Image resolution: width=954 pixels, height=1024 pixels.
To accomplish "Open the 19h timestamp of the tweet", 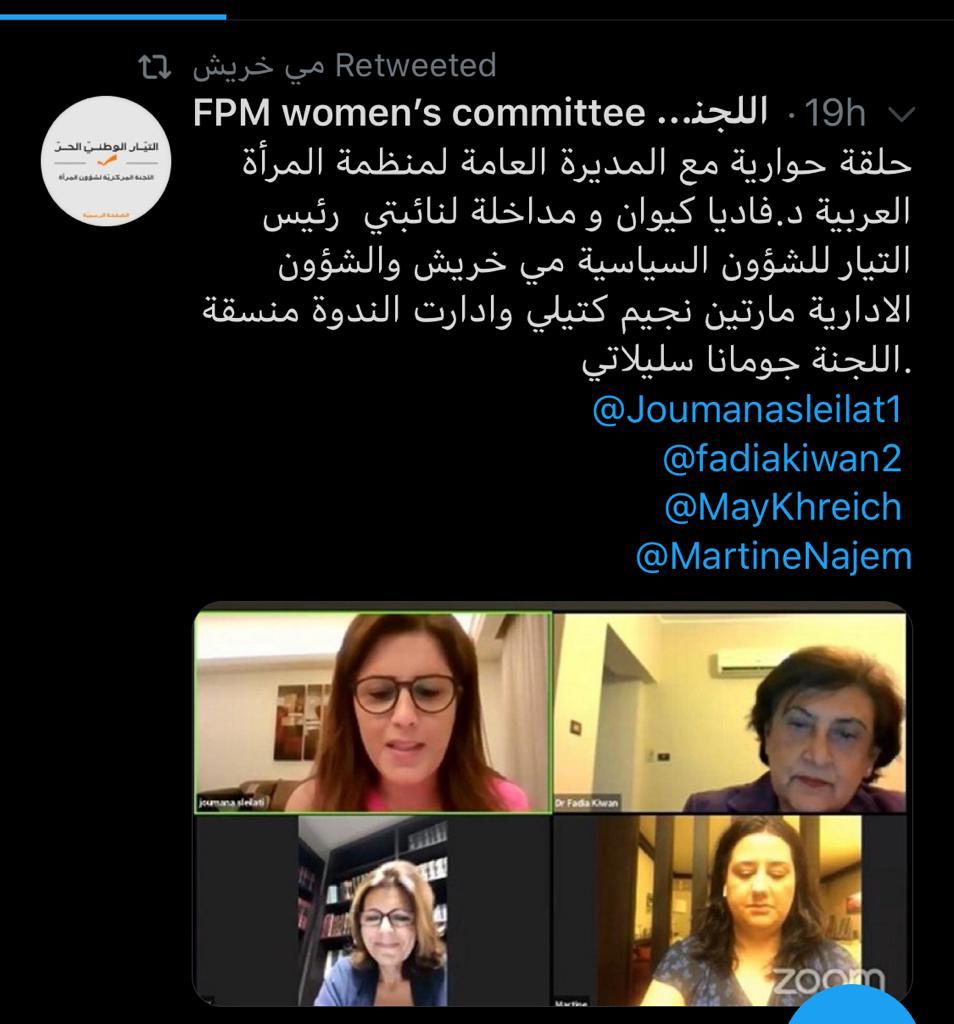I will [835, 114].
